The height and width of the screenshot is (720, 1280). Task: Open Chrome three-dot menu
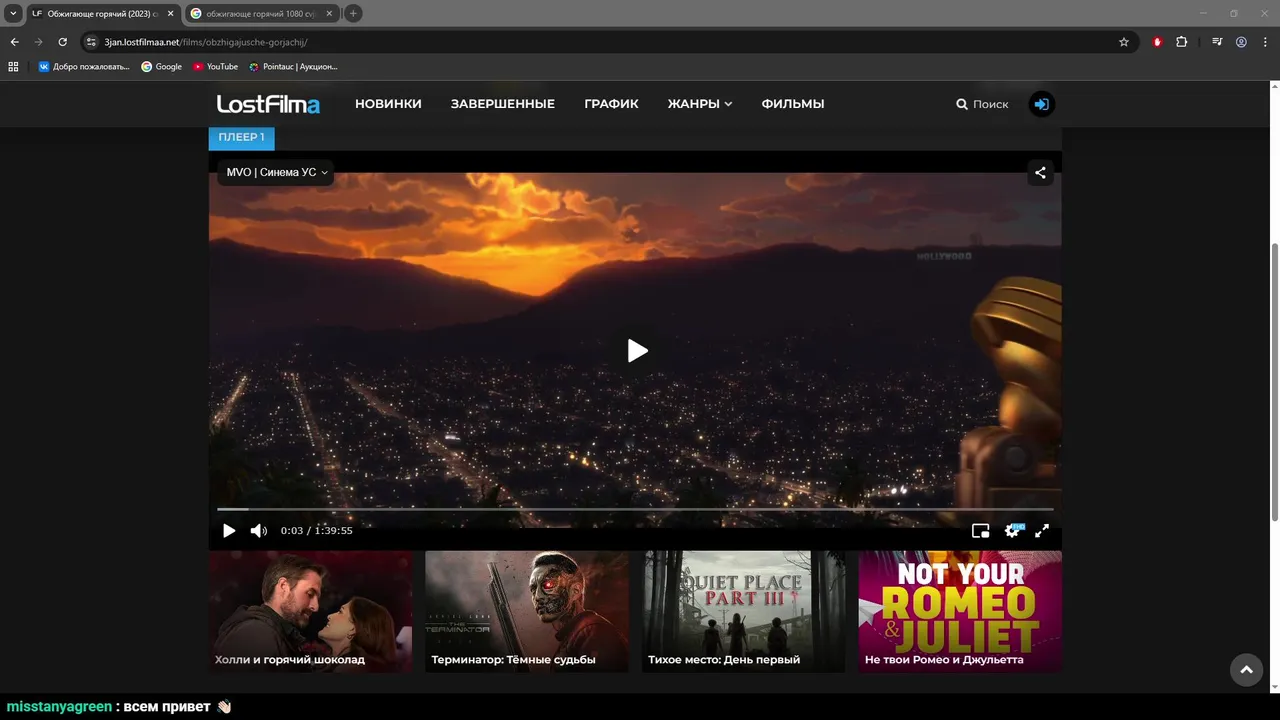1265,42
